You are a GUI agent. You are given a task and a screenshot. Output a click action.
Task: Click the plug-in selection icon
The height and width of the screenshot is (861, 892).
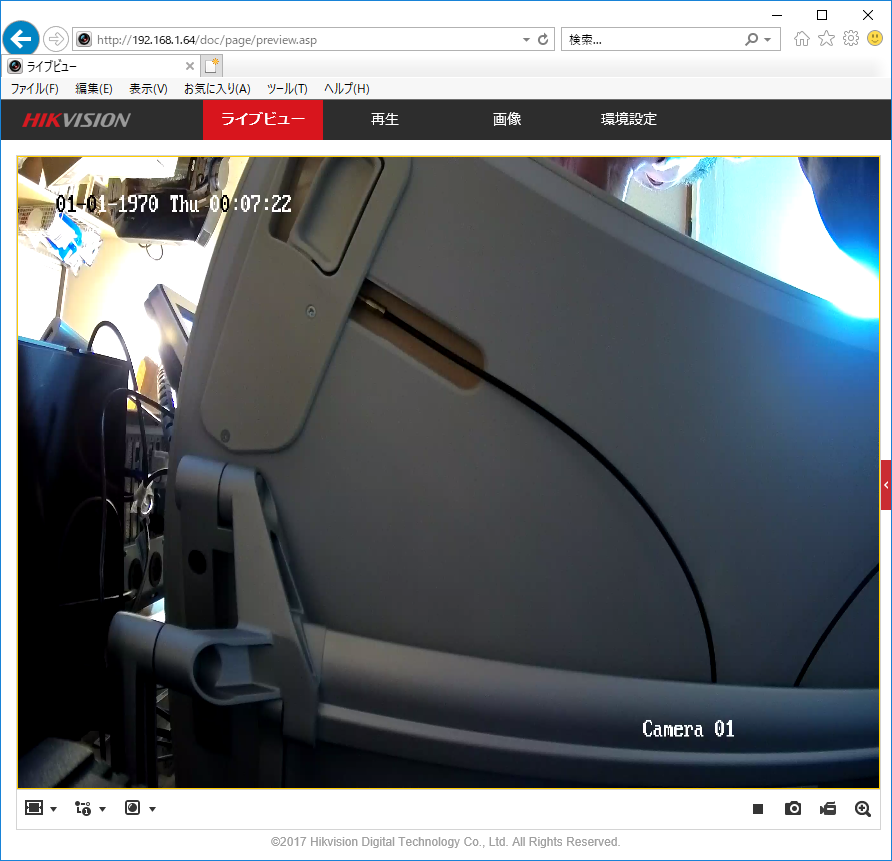[x=133, y=808]
